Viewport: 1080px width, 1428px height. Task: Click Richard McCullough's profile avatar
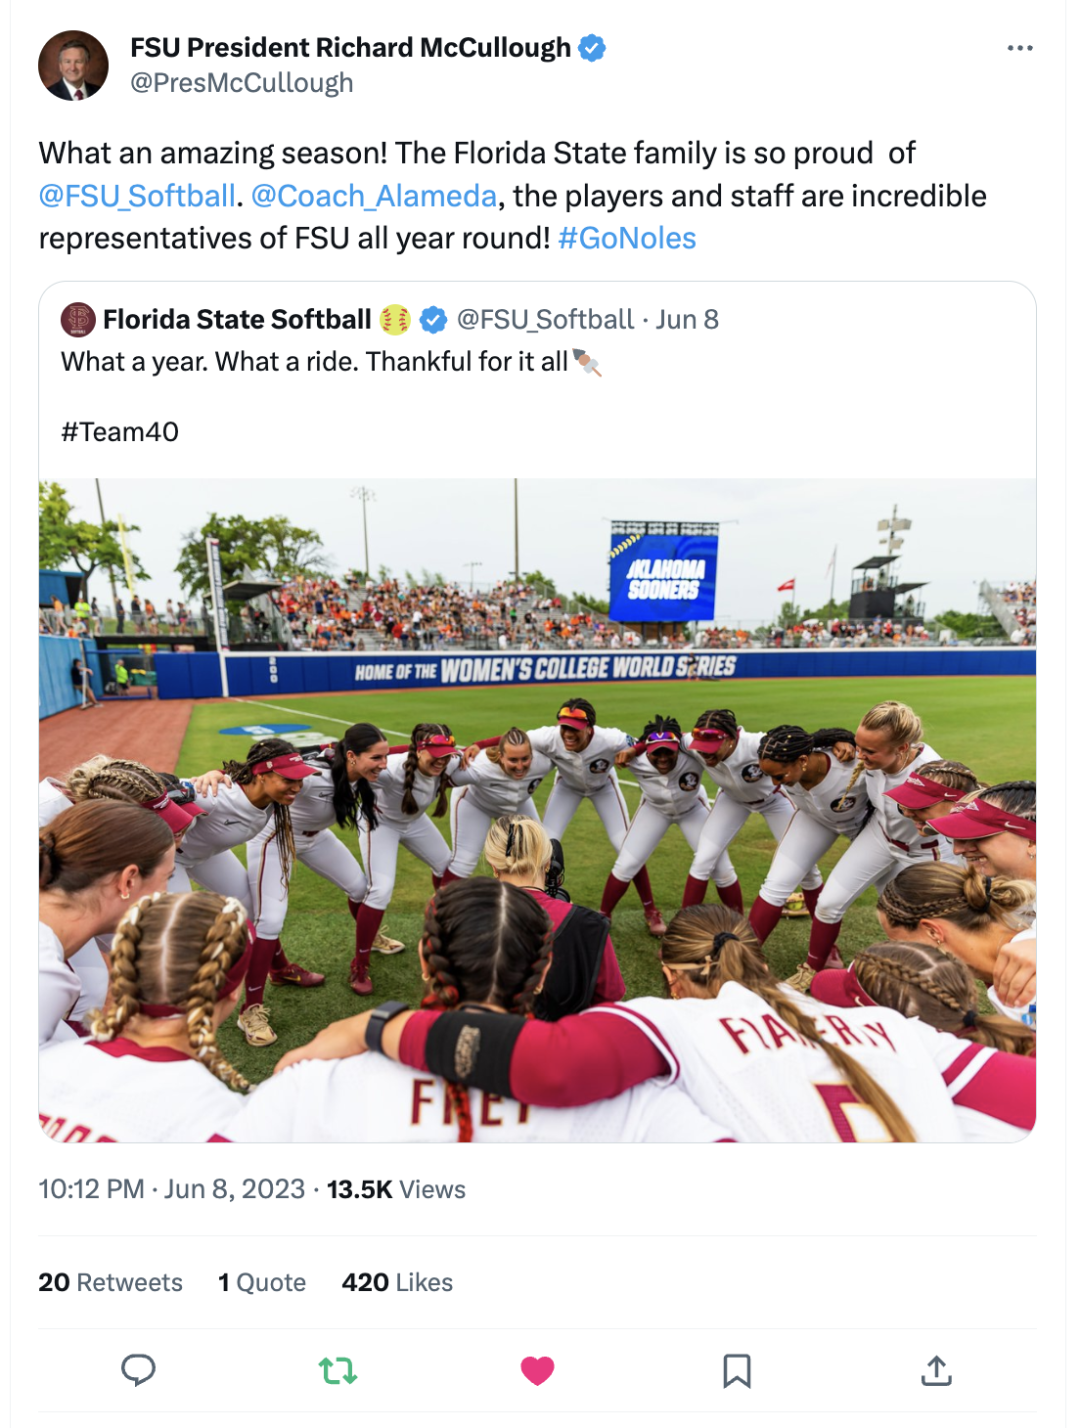[x=73, y=65]
